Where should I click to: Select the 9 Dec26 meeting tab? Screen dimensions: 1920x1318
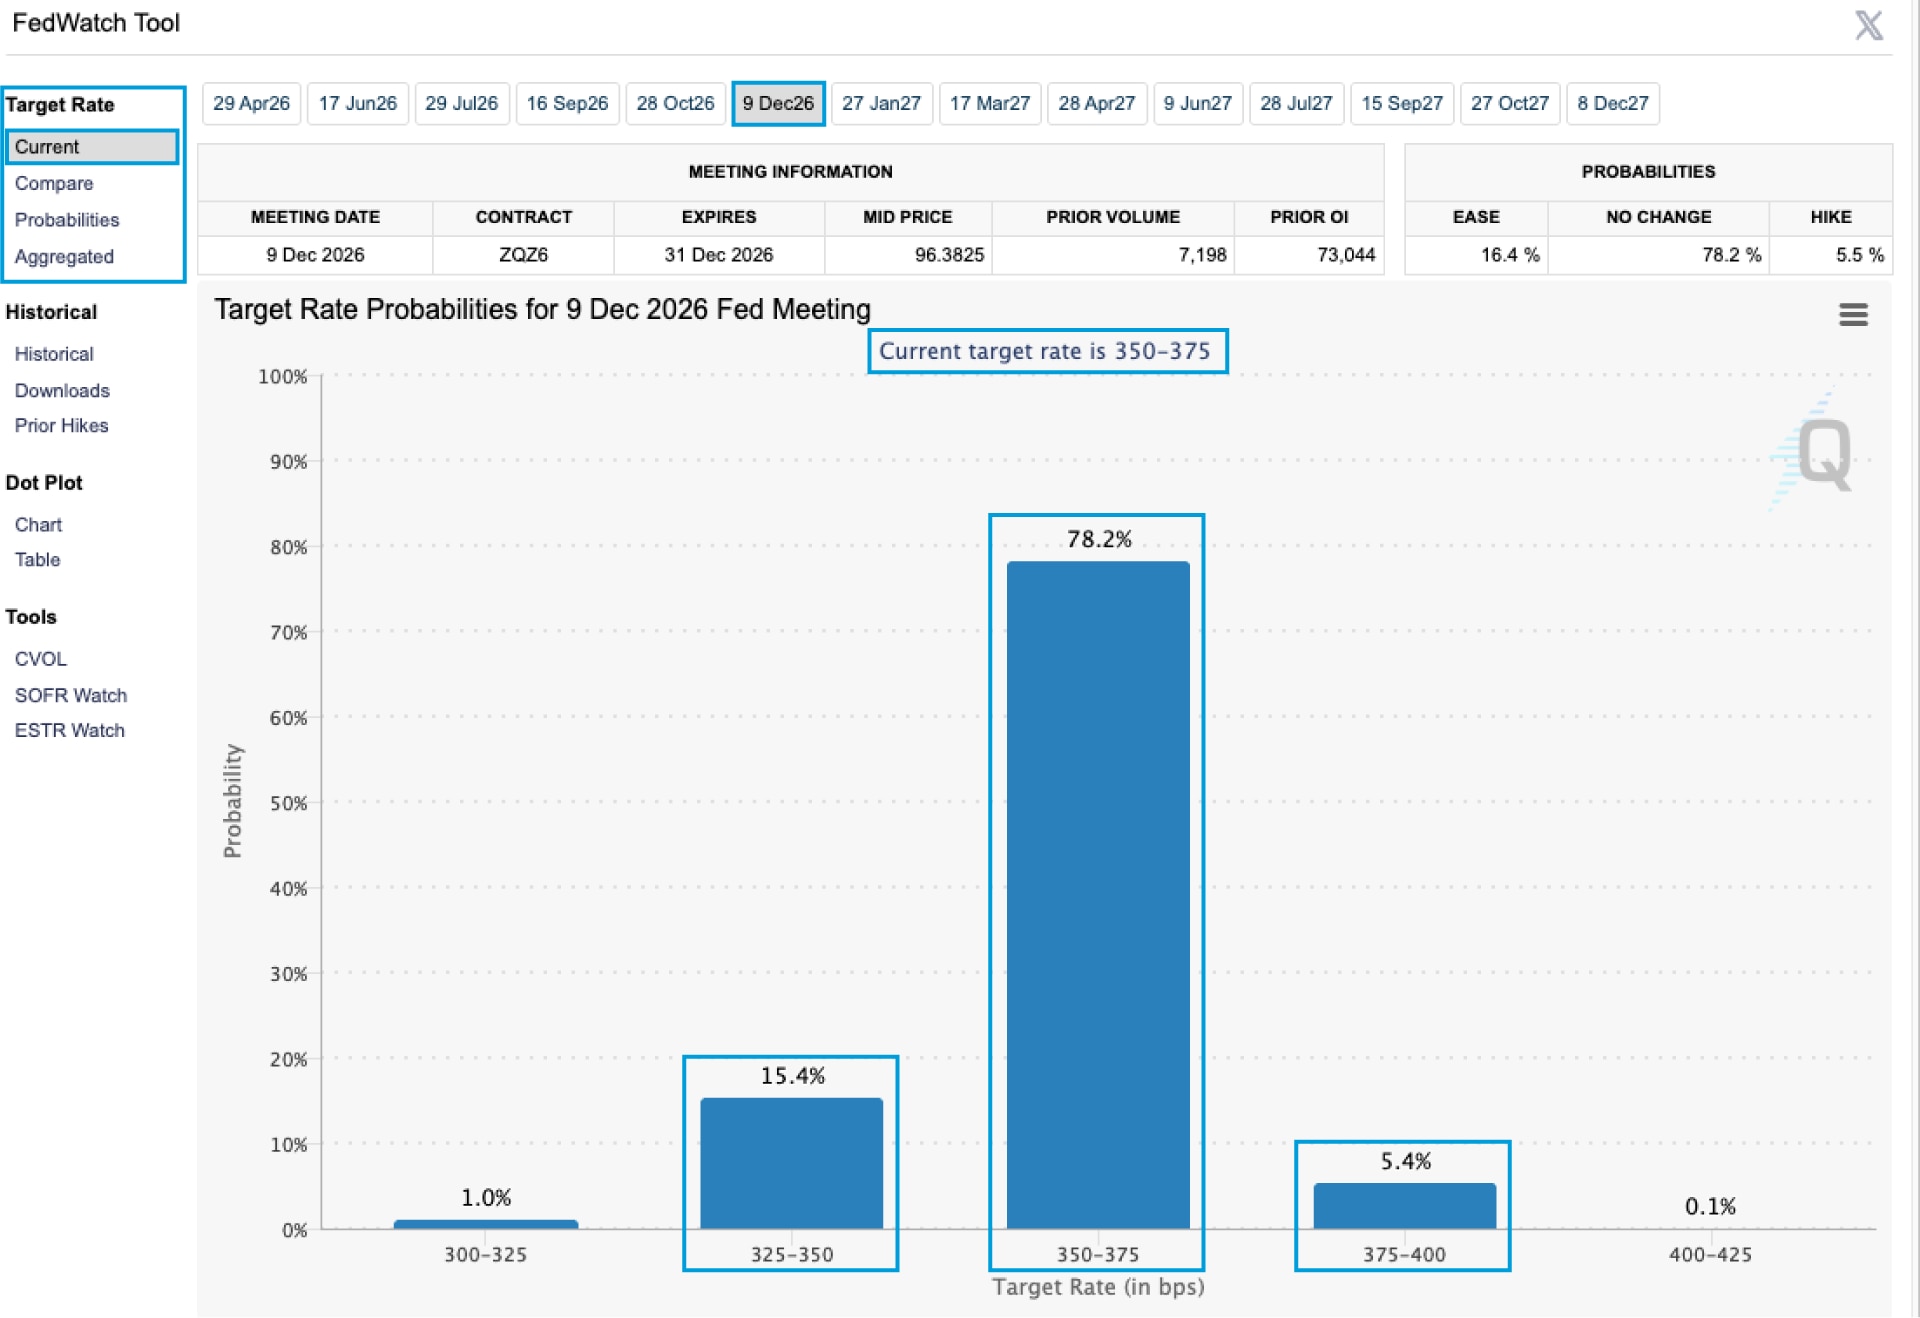pos(778,103)
